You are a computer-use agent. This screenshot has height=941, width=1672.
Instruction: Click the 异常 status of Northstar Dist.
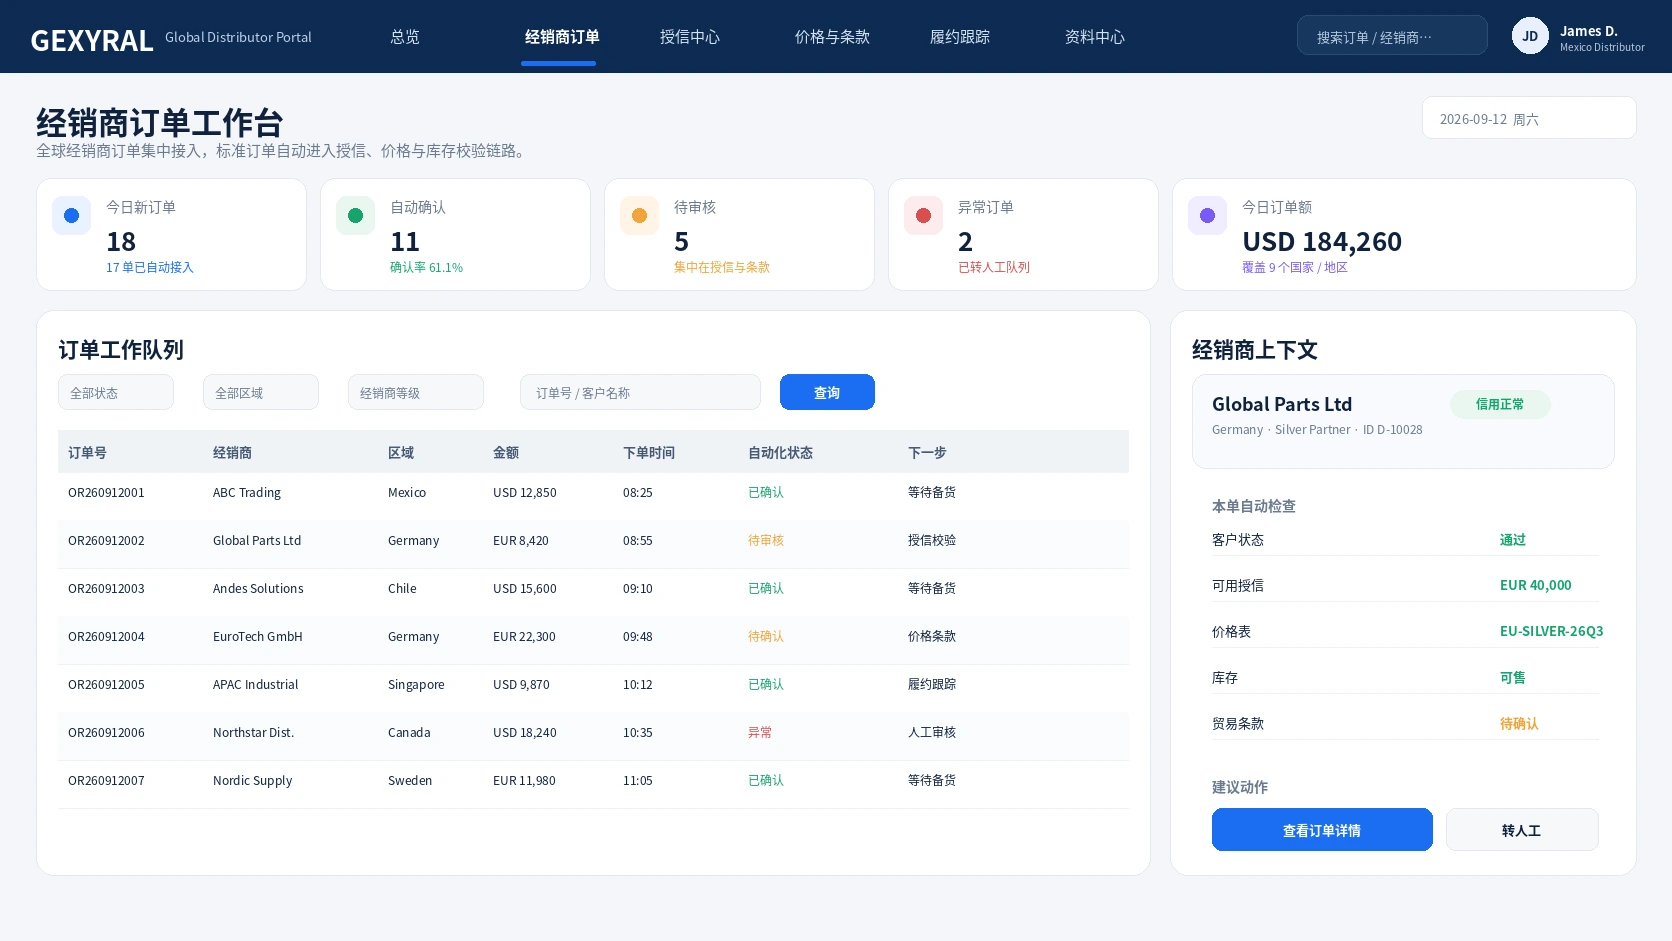point(760,732)
